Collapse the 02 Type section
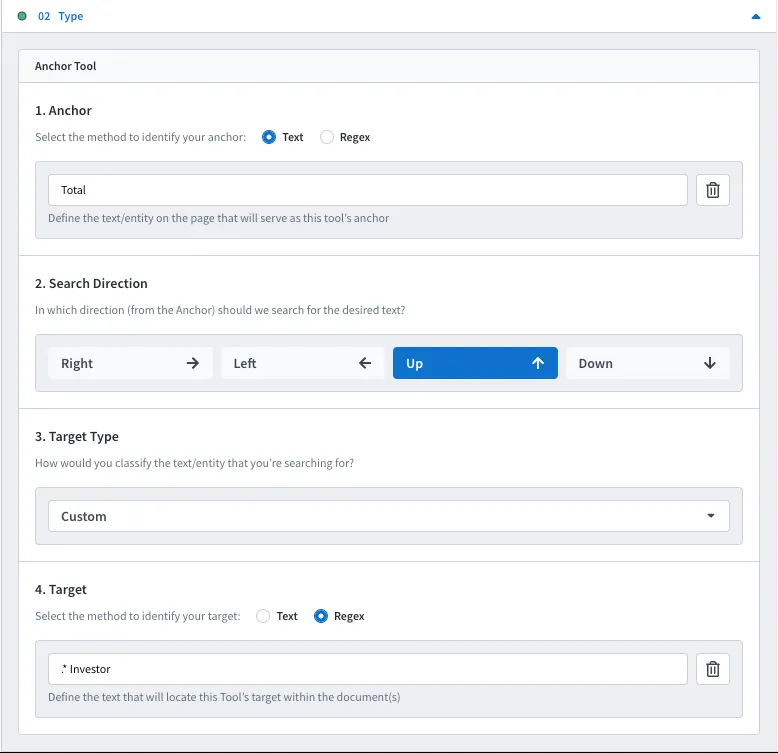Viewport: 778px width, 753px height. pyautogui.click(x=756, y=16)
